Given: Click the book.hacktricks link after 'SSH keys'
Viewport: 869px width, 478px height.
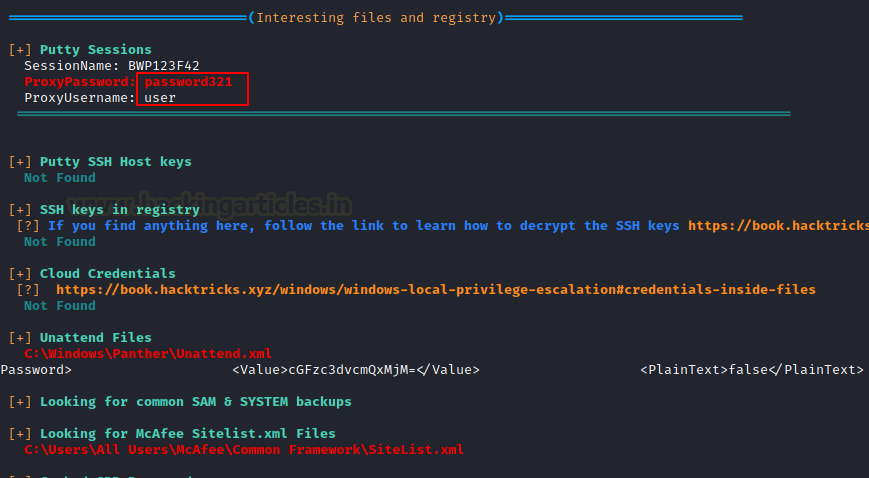Looking at the screenshot, I should [x=779, y=226].
